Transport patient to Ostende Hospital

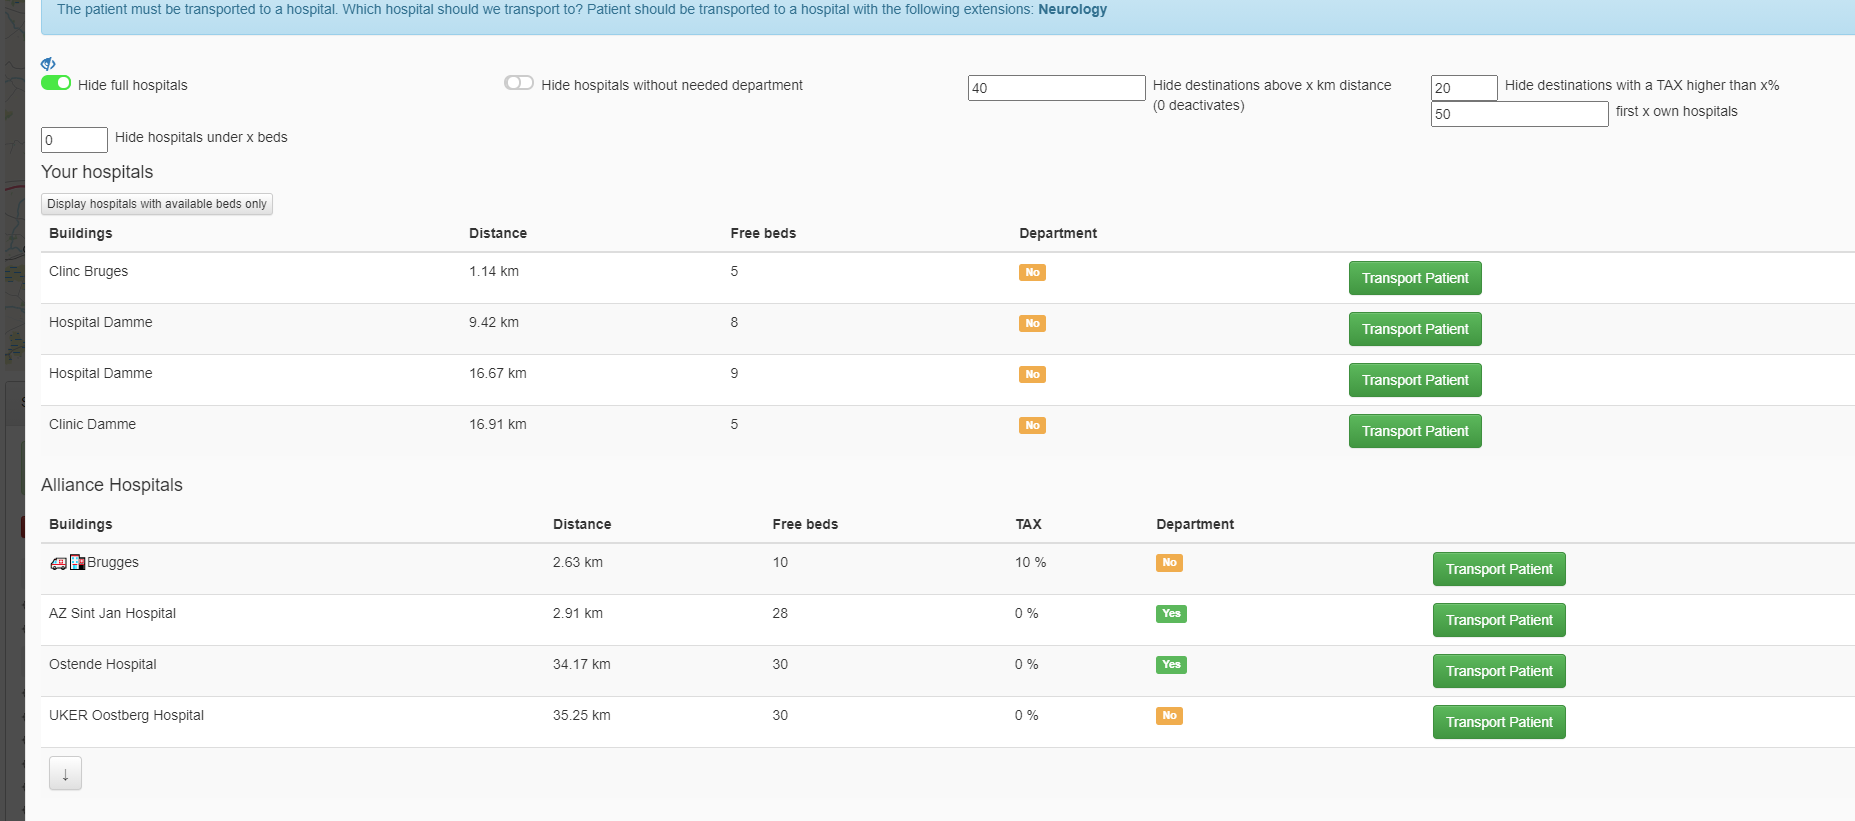pos(1499,671)
